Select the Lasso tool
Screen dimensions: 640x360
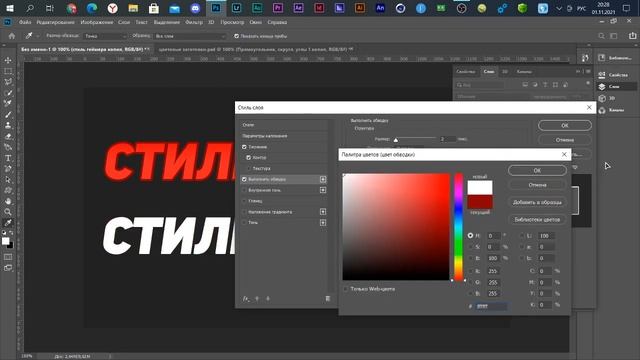[x=8, y=82]
